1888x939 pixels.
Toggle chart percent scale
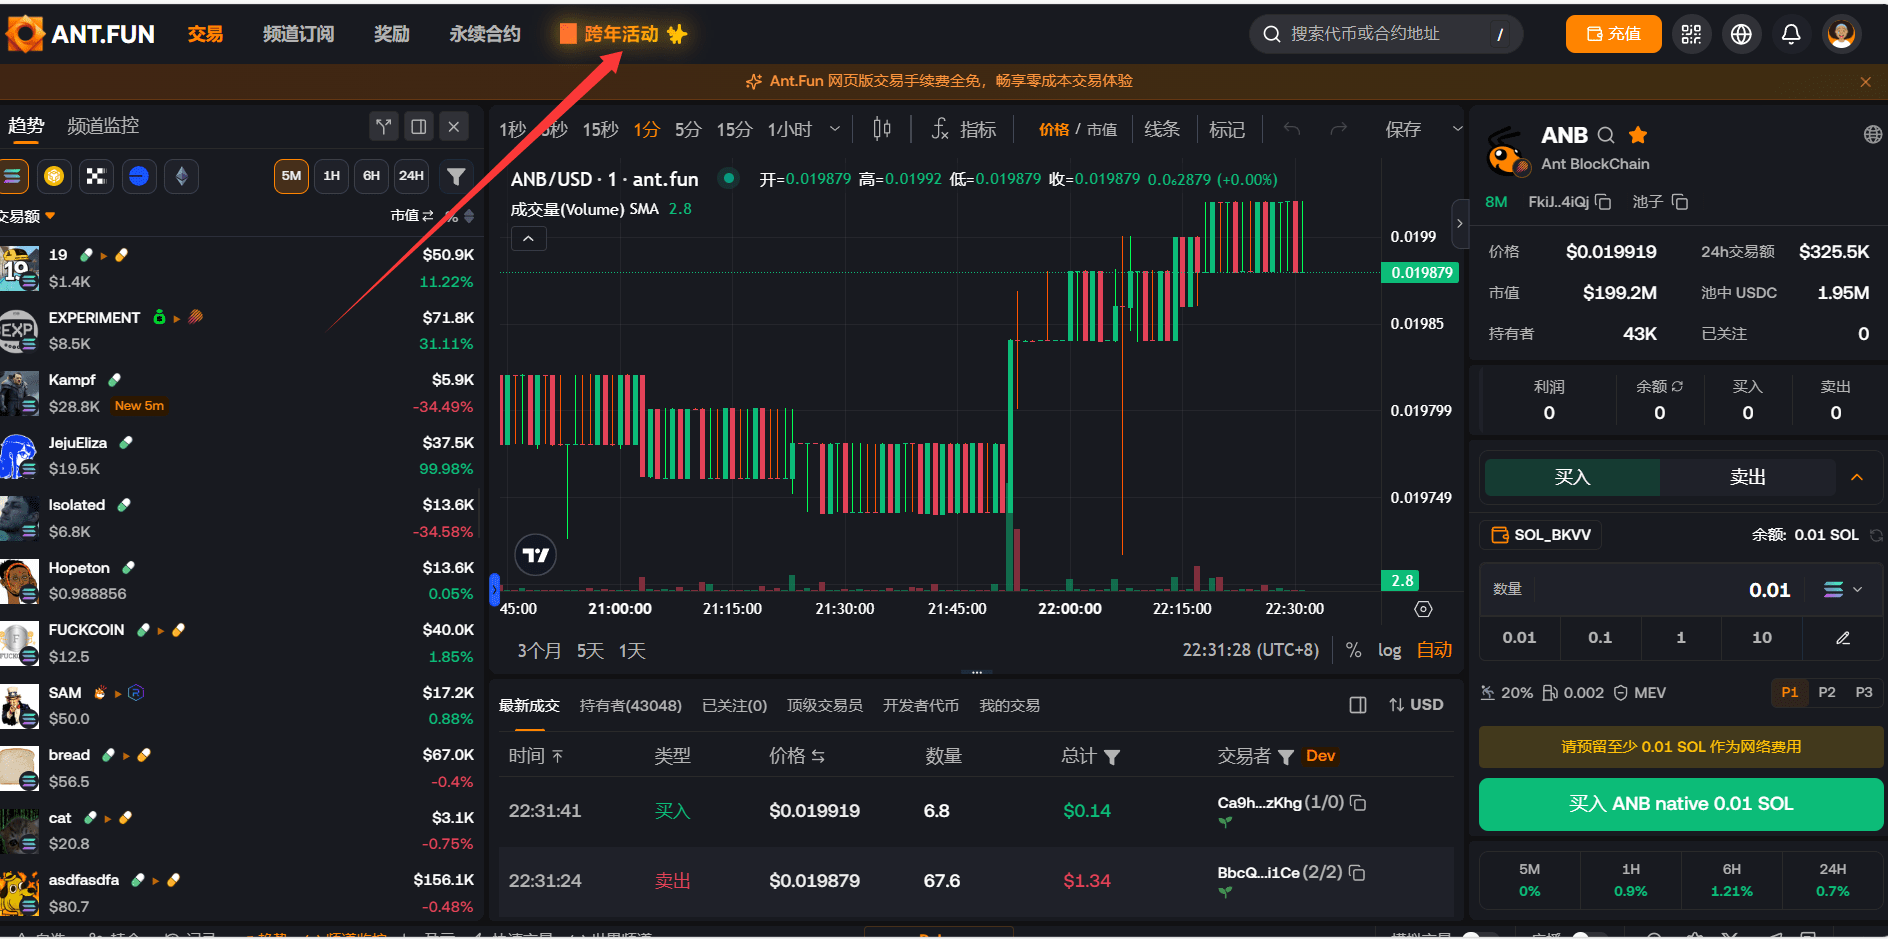point(1353,650)
